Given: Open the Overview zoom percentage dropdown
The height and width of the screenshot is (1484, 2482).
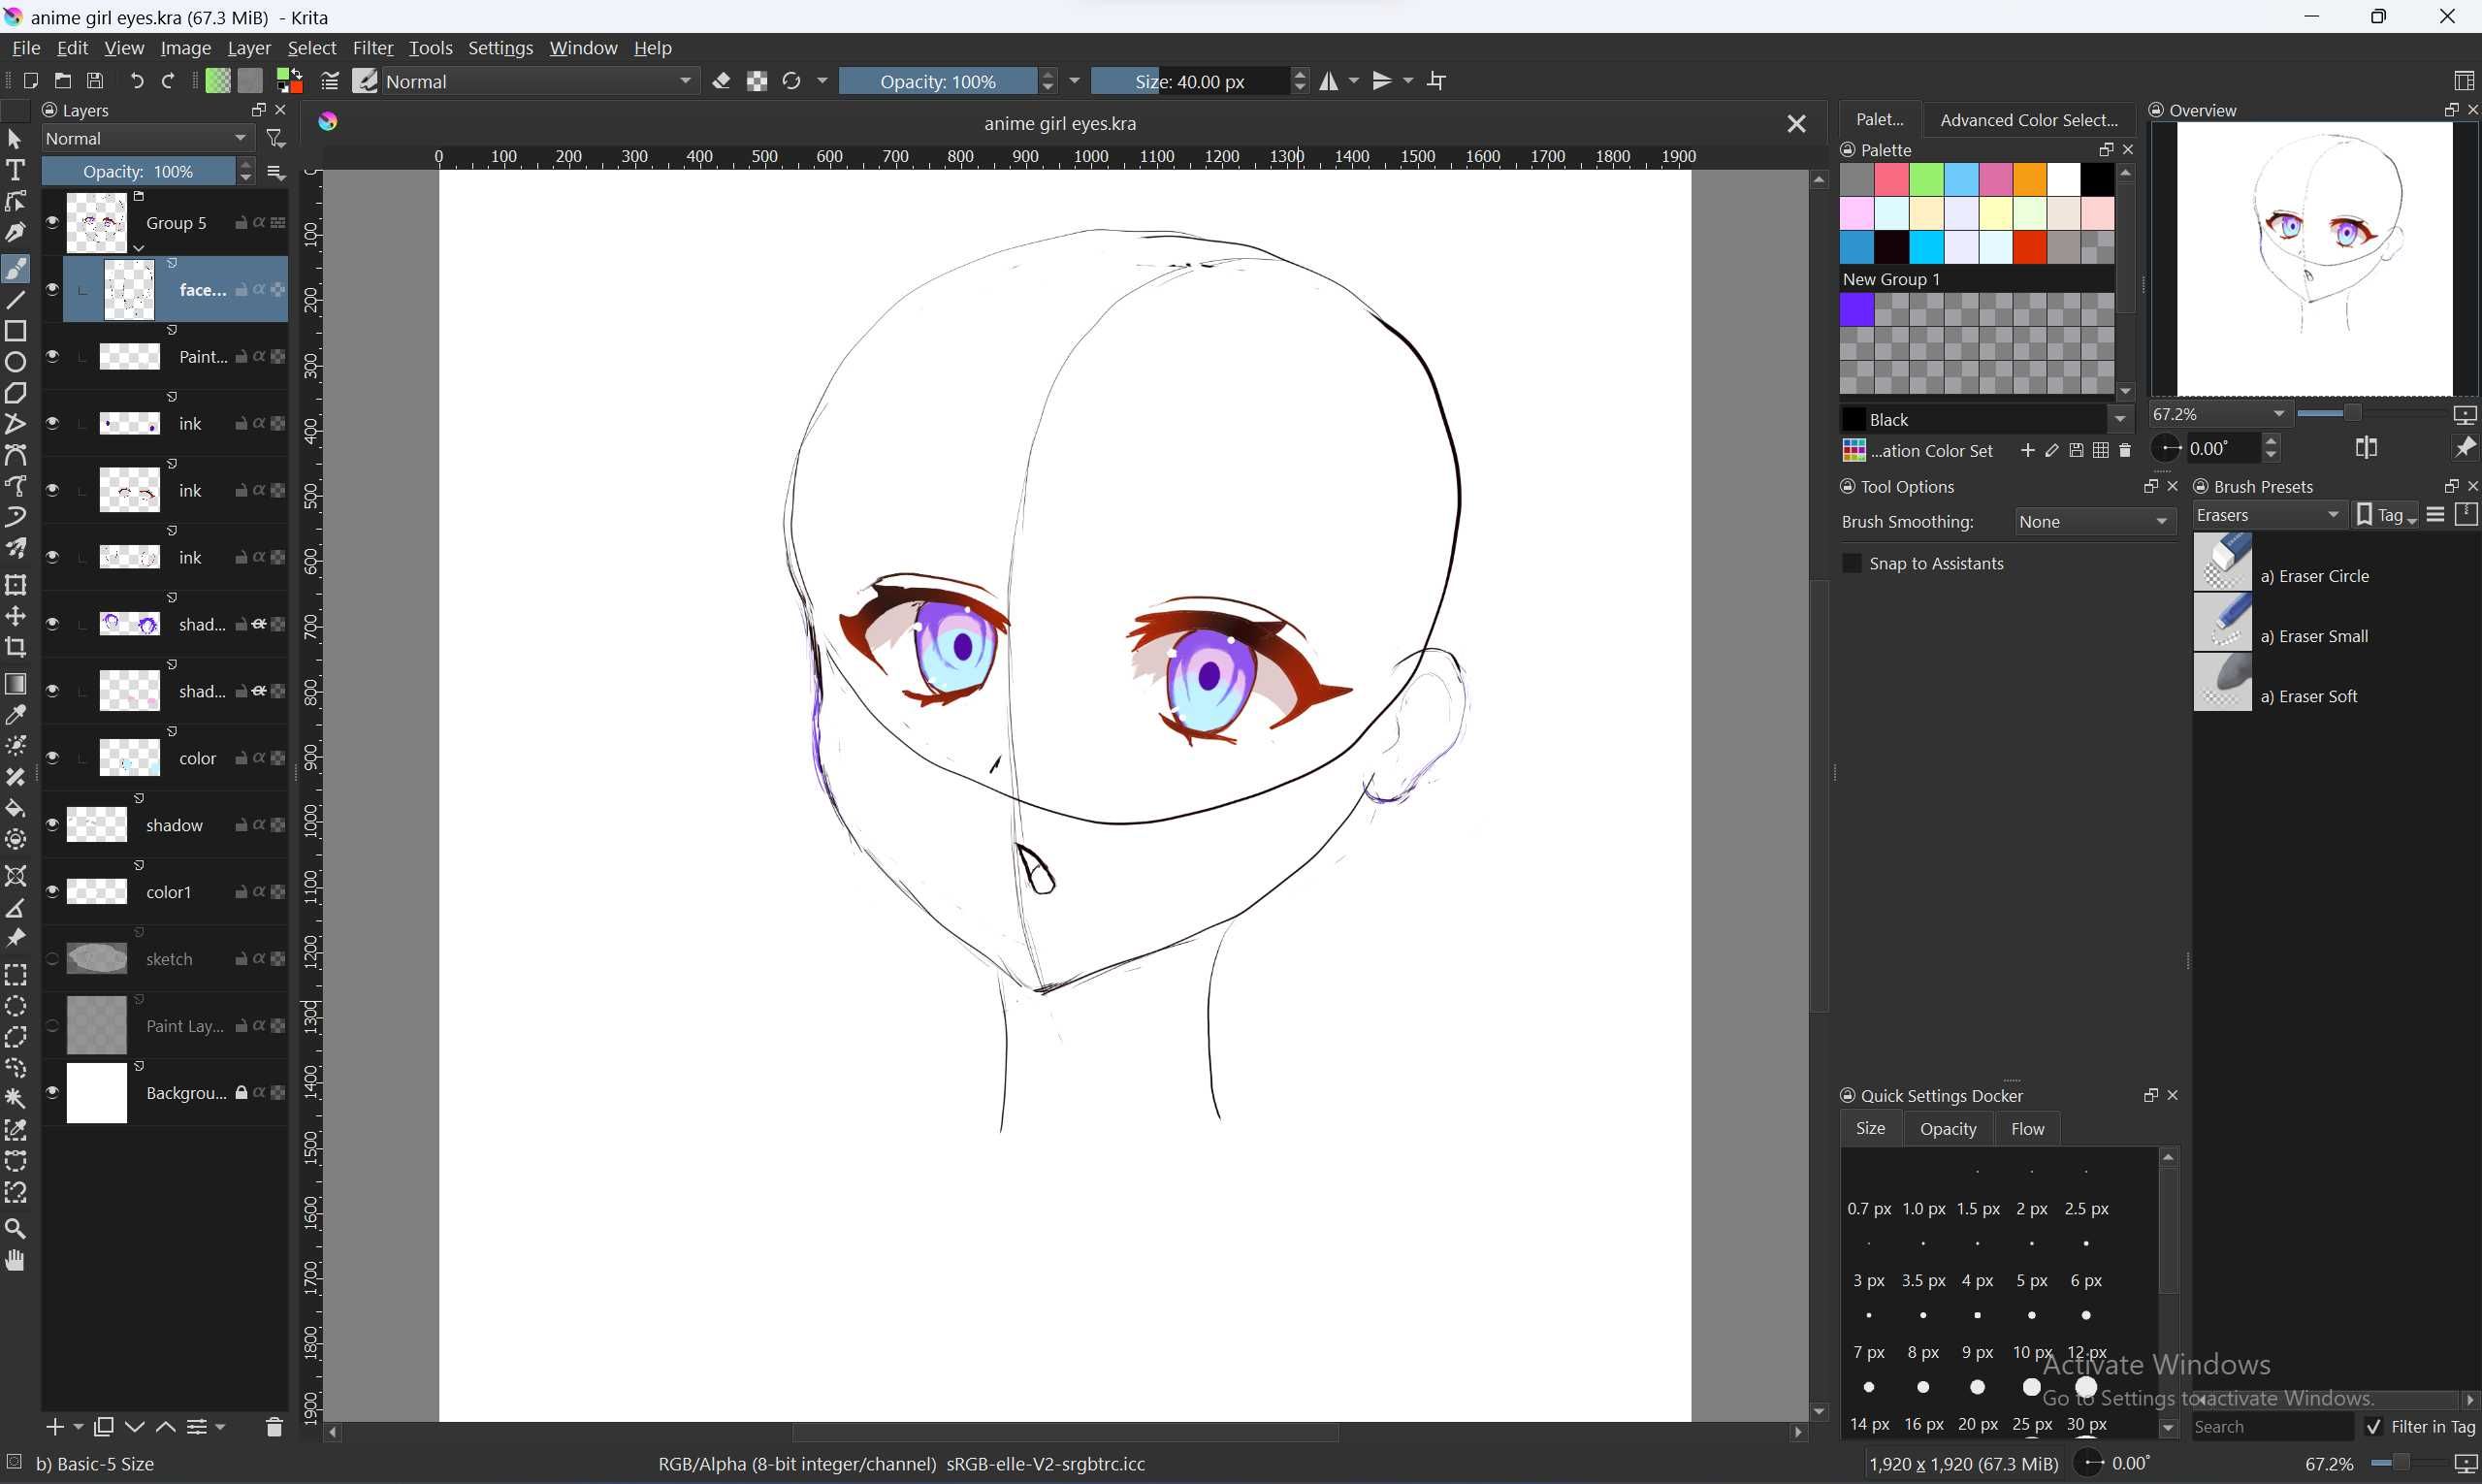Looking at the screenshot, I should (2219, 414).
